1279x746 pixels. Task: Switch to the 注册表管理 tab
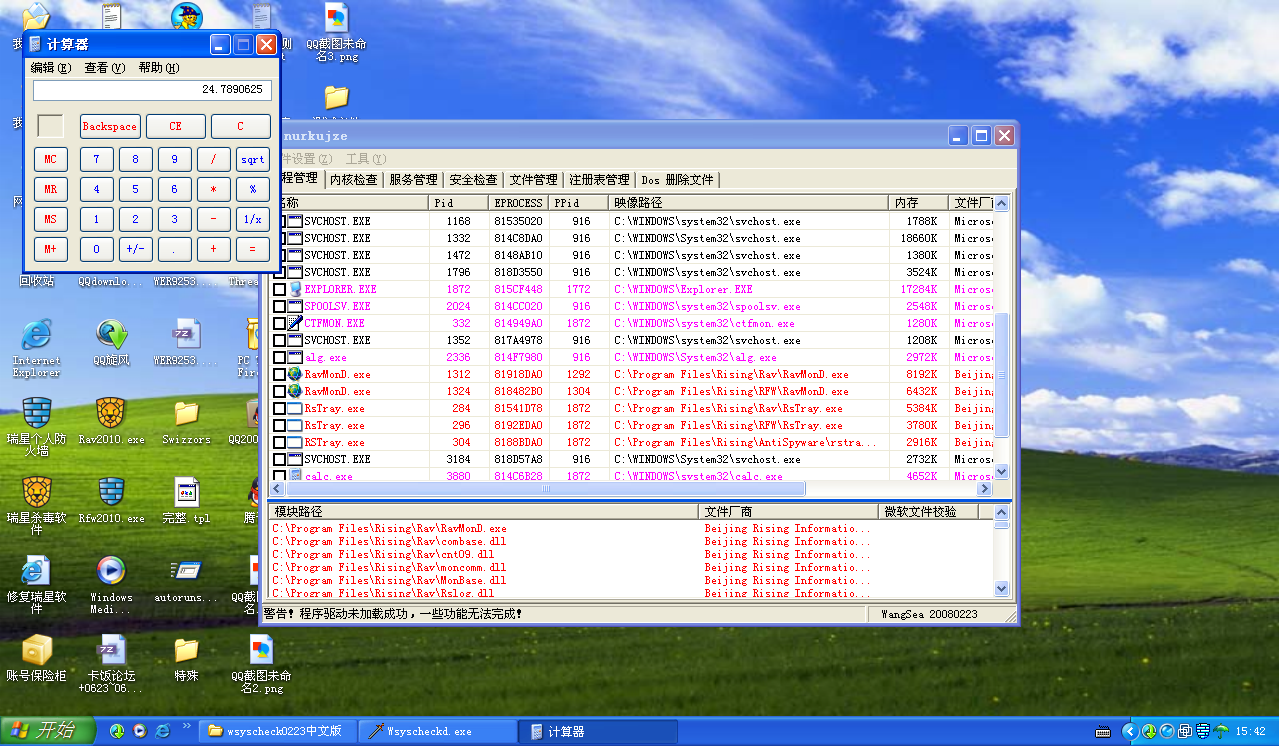pos(599,180)
